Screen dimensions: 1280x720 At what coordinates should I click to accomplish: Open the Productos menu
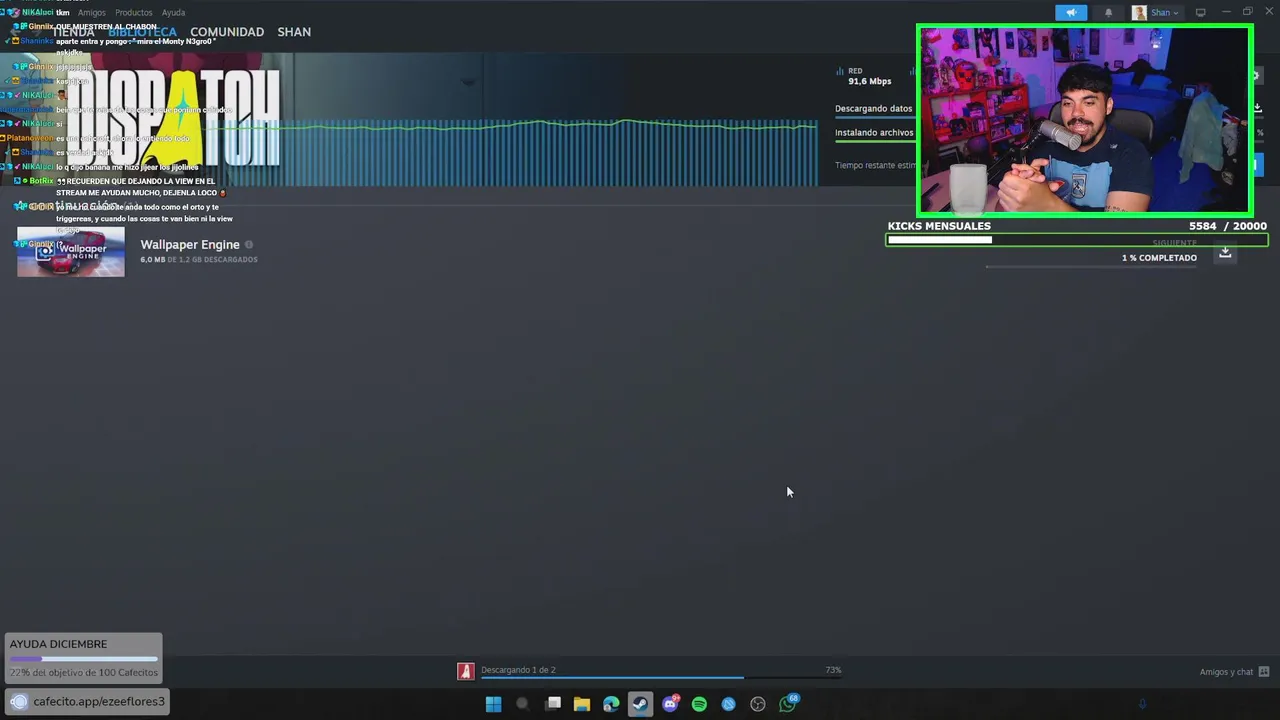coord(133,13)
